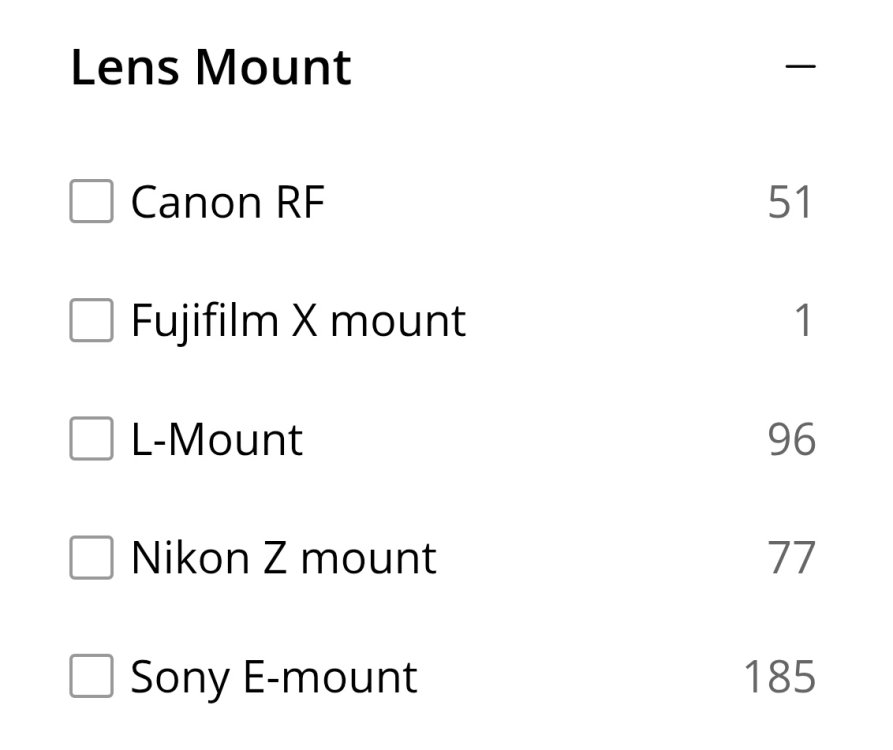The height and width of the screenshot is (750, 893).
Task: Choose the L-Mount filter label
Action: click(x=216, y=440)
